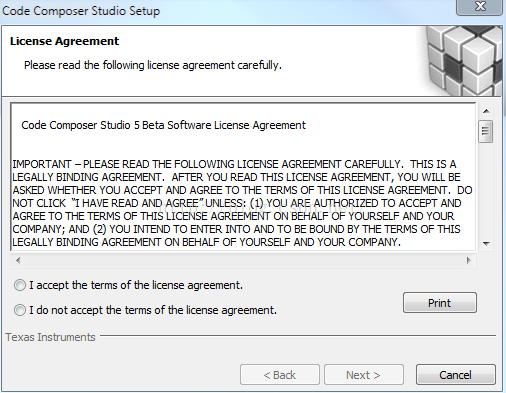Continue with the Next button
506x393 pixels.
coord(364,375)
